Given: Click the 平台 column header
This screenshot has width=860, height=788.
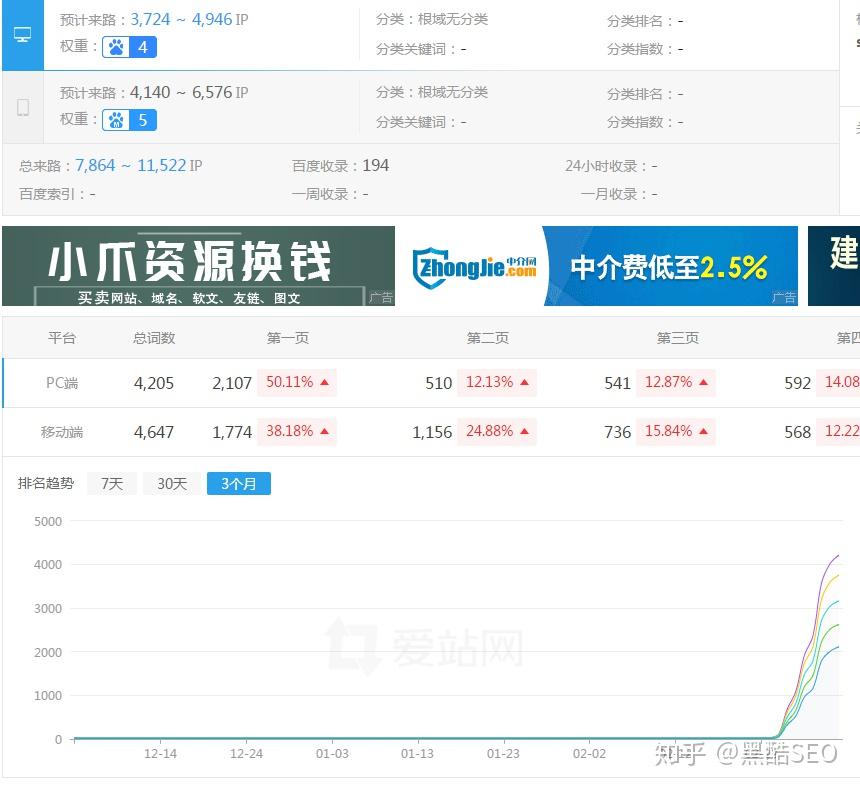Looking at the screenshot, I should click(61, 338).
